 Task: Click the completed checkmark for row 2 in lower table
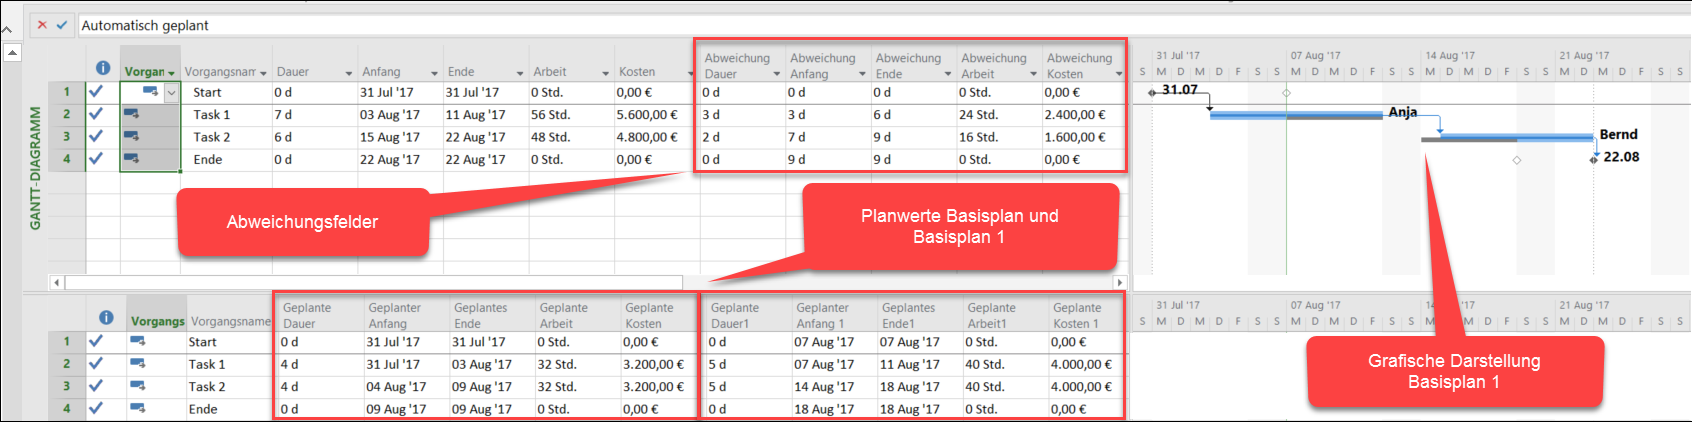coord(96,364)
